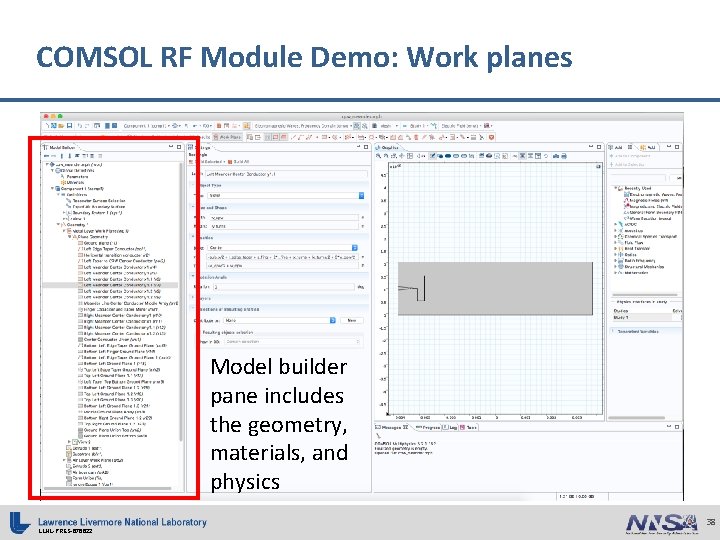Click the red shield icon ending geometry toolbar
This screenshot has width=720, height=540.
click(491, 137)
